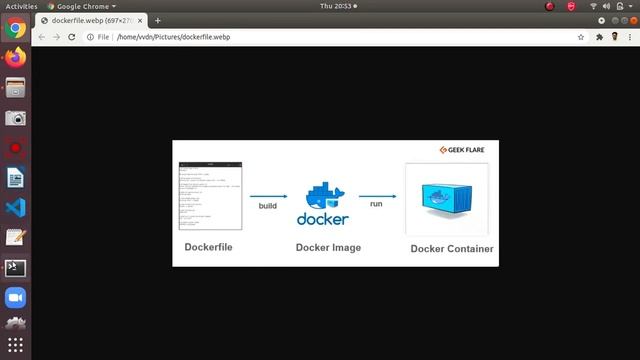Open the Chrome profile avatar
Screen dimensions: 640x360
615,37
